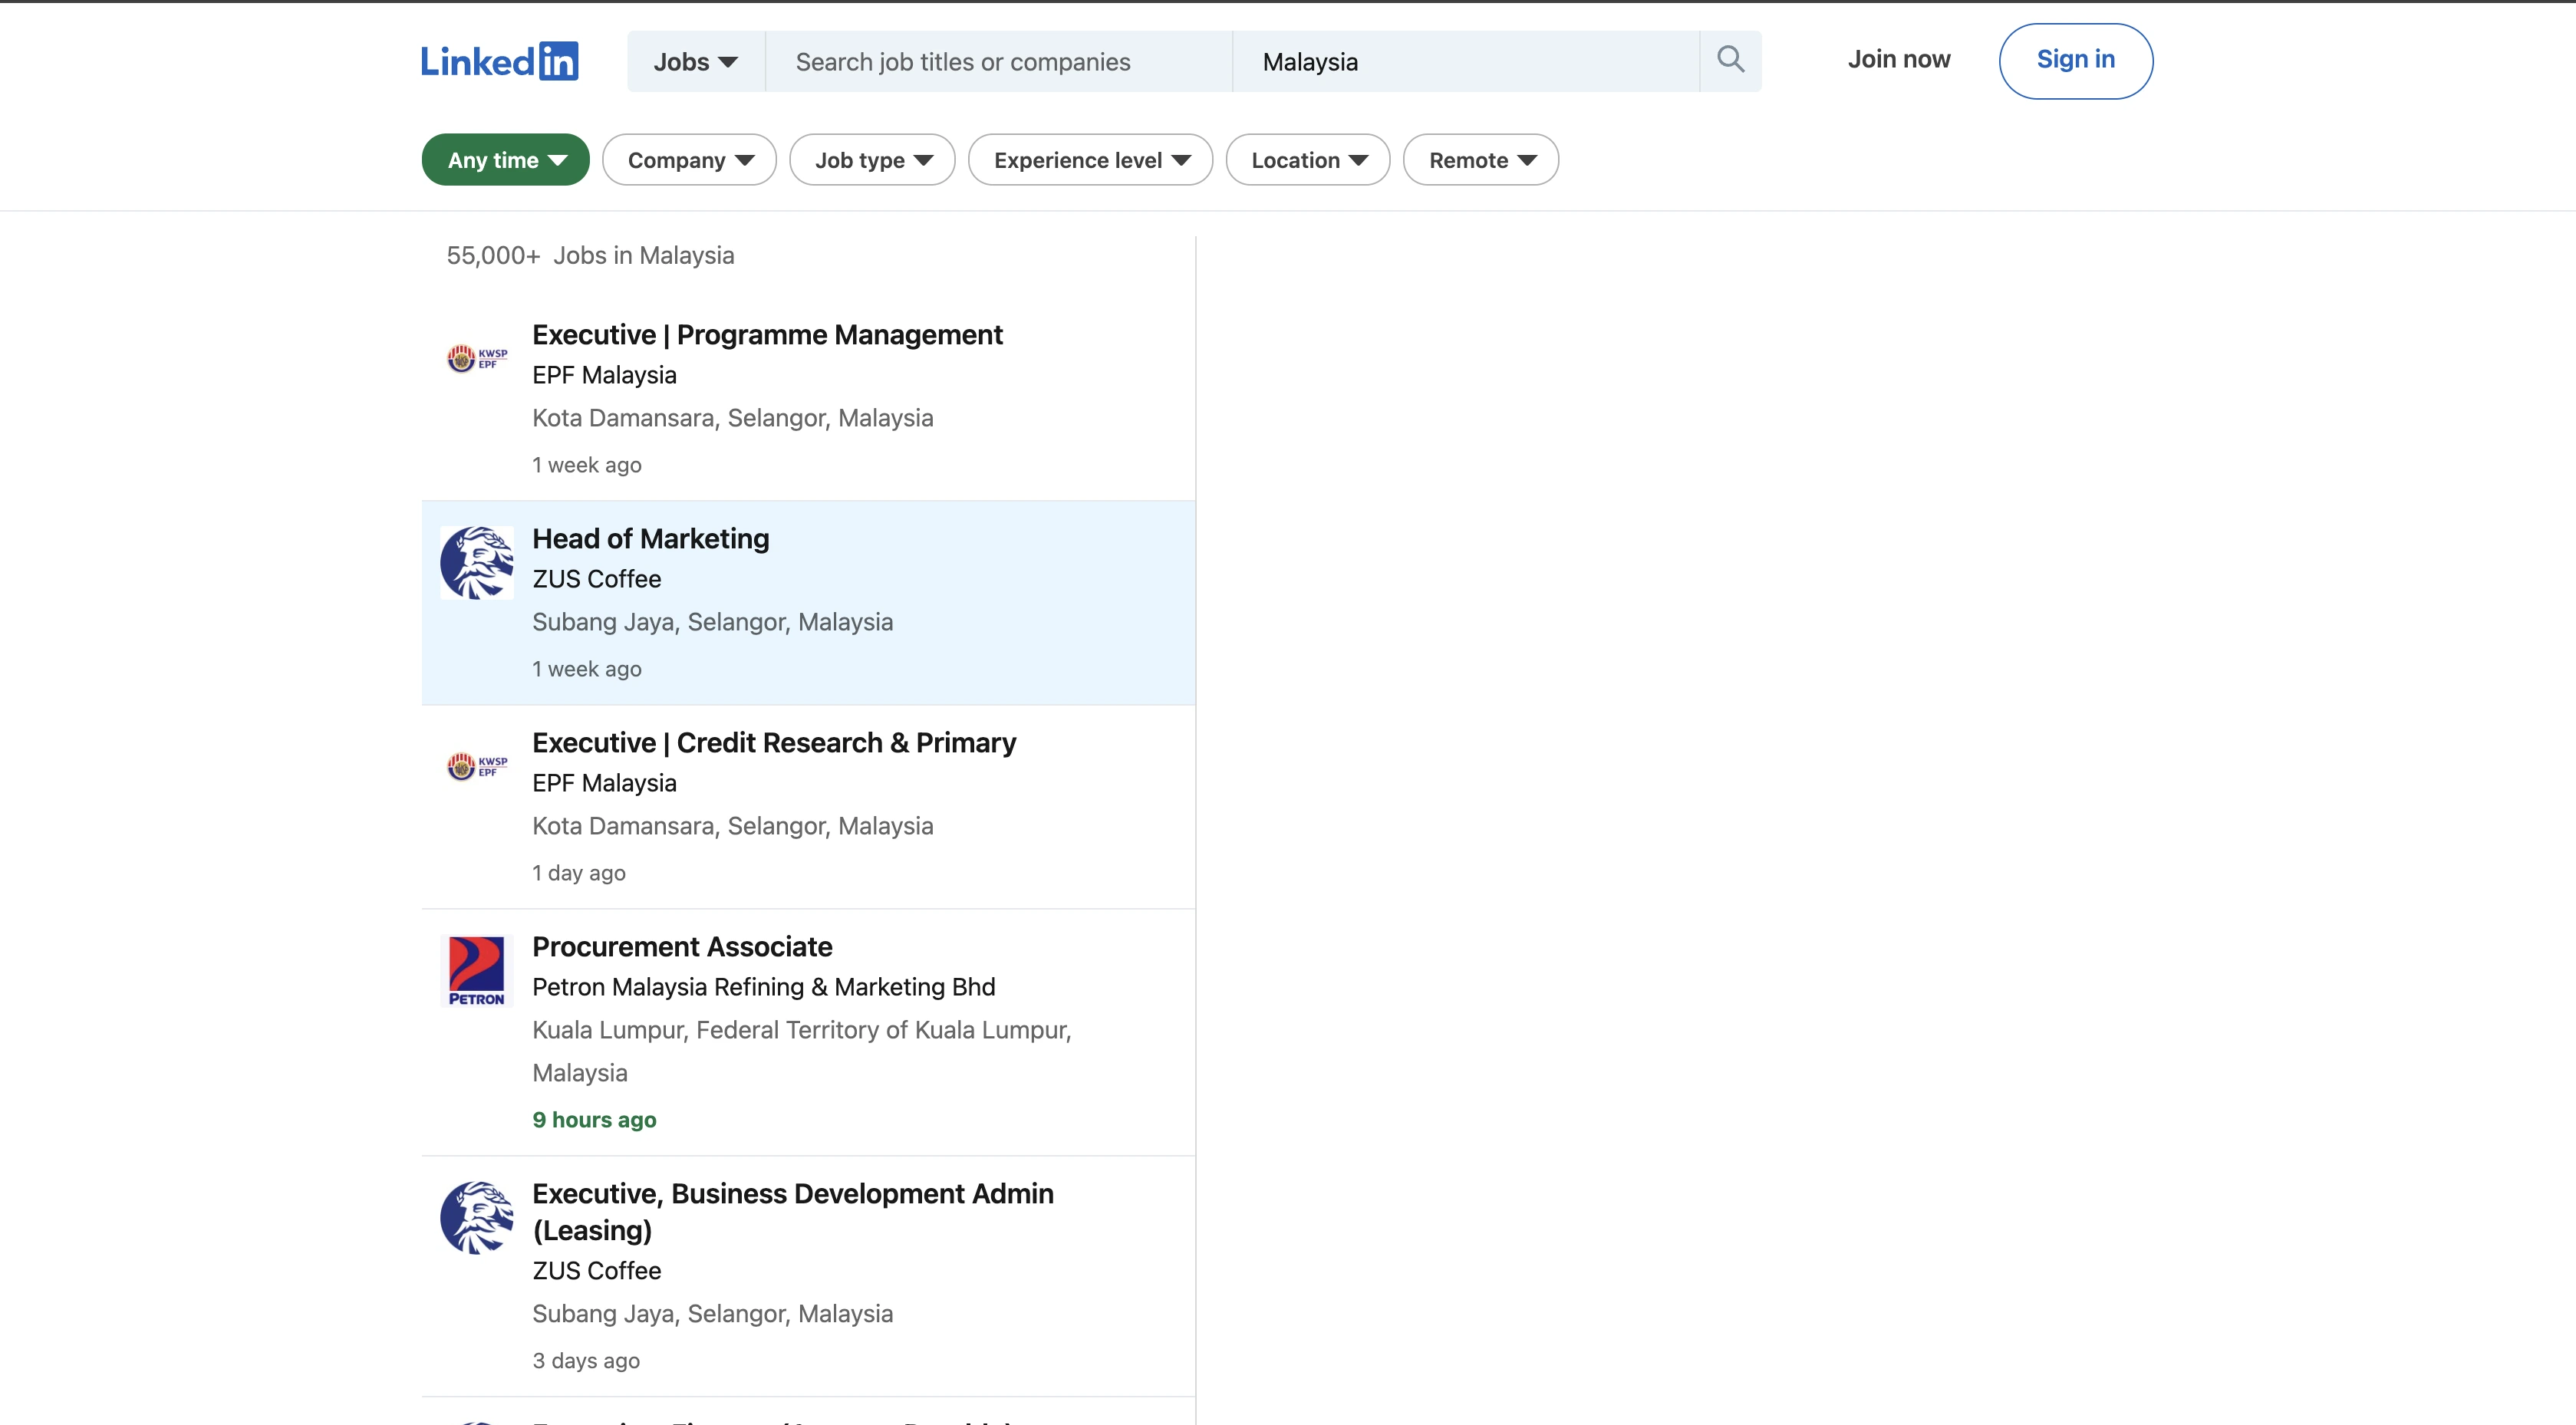Click the Petron logo thumbnail

tap(477, 971)
